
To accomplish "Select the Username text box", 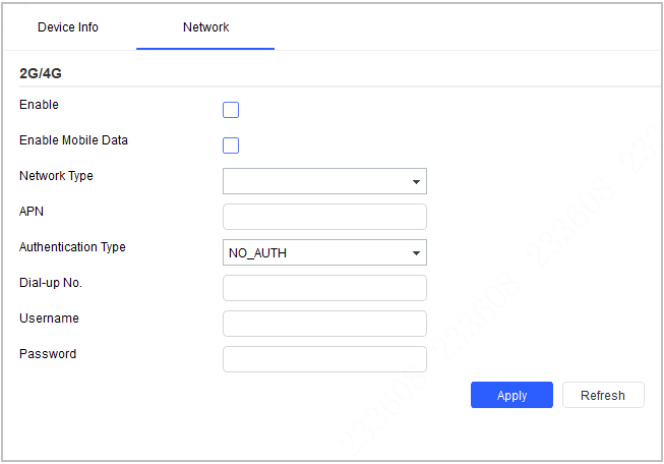I will [325, 324].
